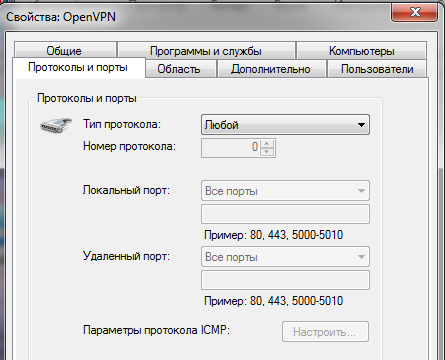Open the Область tab

pos(181,69)
